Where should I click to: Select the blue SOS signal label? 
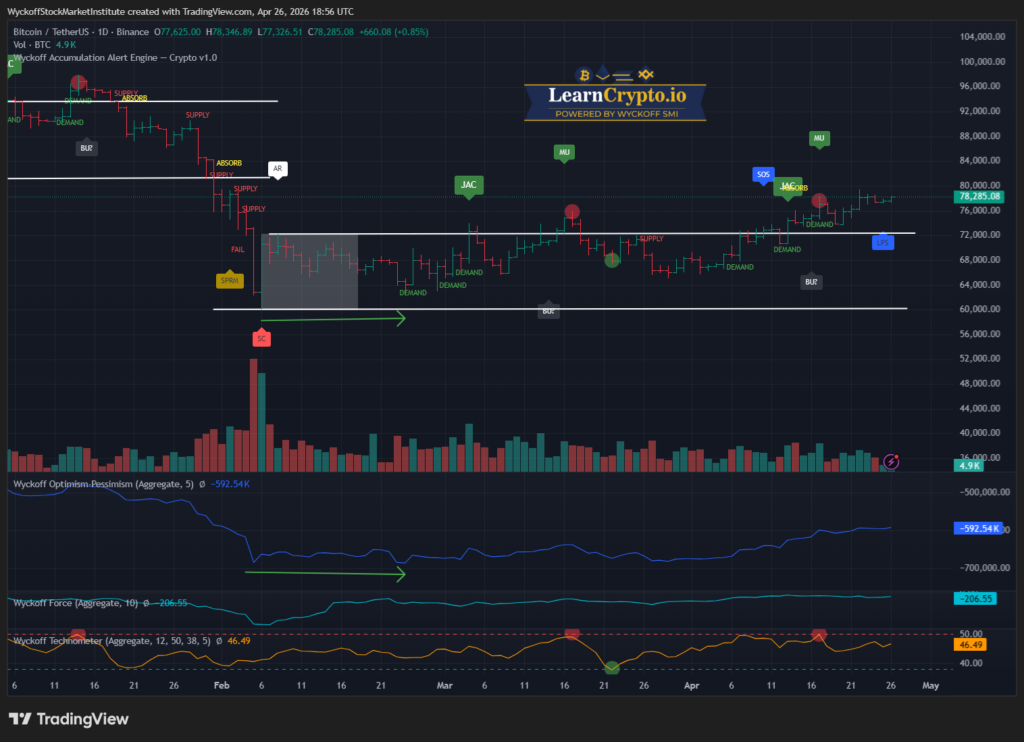(763, 174)
